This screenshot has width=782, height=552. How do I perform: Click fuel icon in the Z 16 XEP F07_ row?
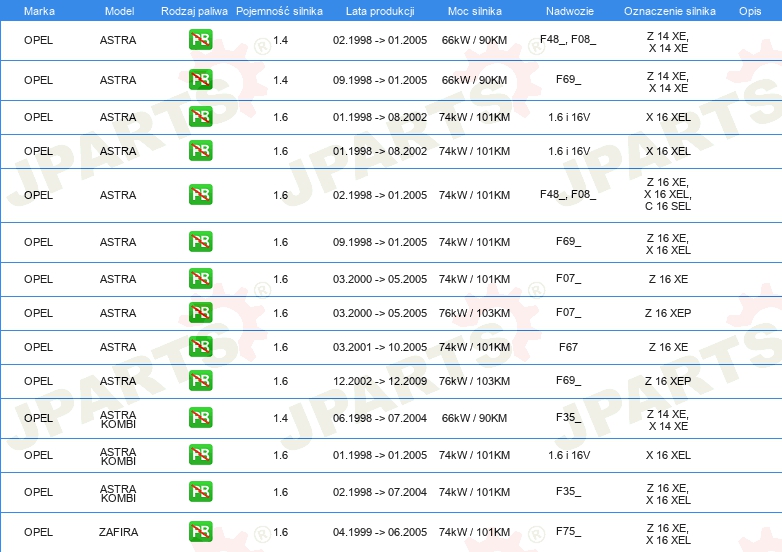point(200,313)
